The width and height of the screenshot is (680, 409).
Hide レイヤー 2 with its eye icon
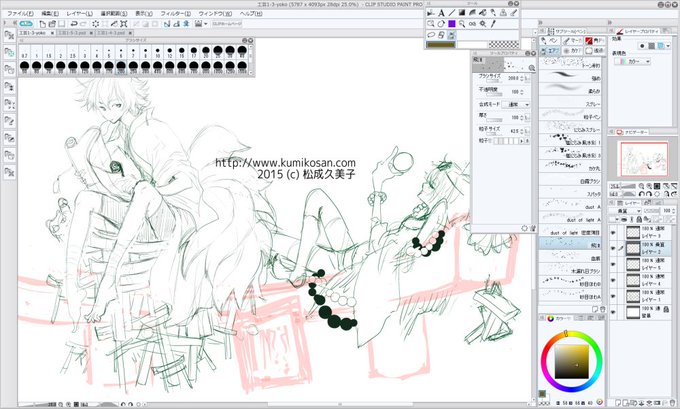613,249
